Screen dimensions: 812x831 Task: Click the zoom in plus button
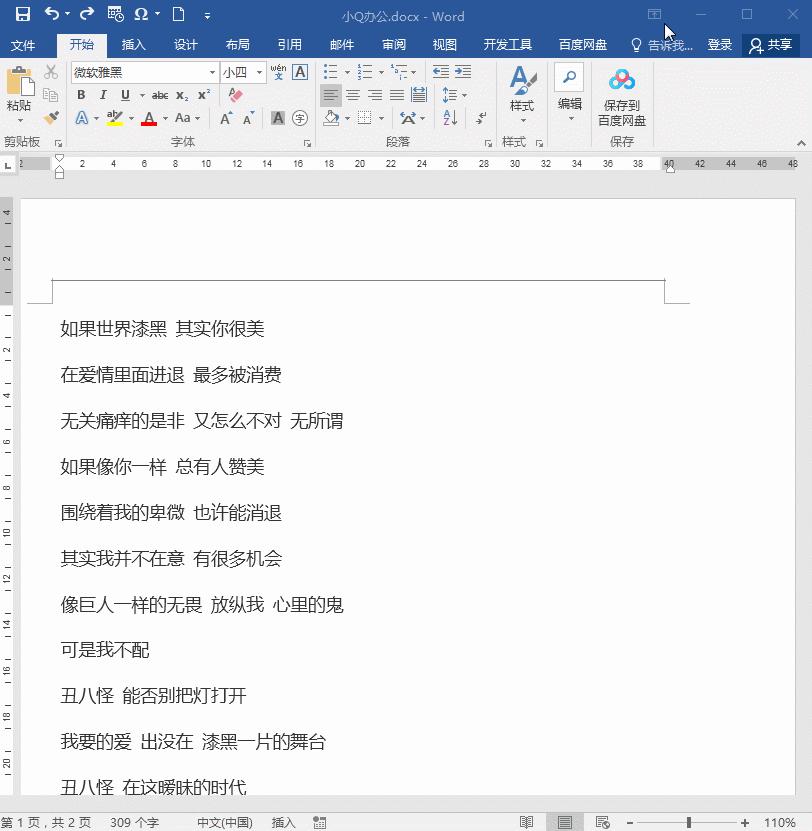tap(745, 823)
